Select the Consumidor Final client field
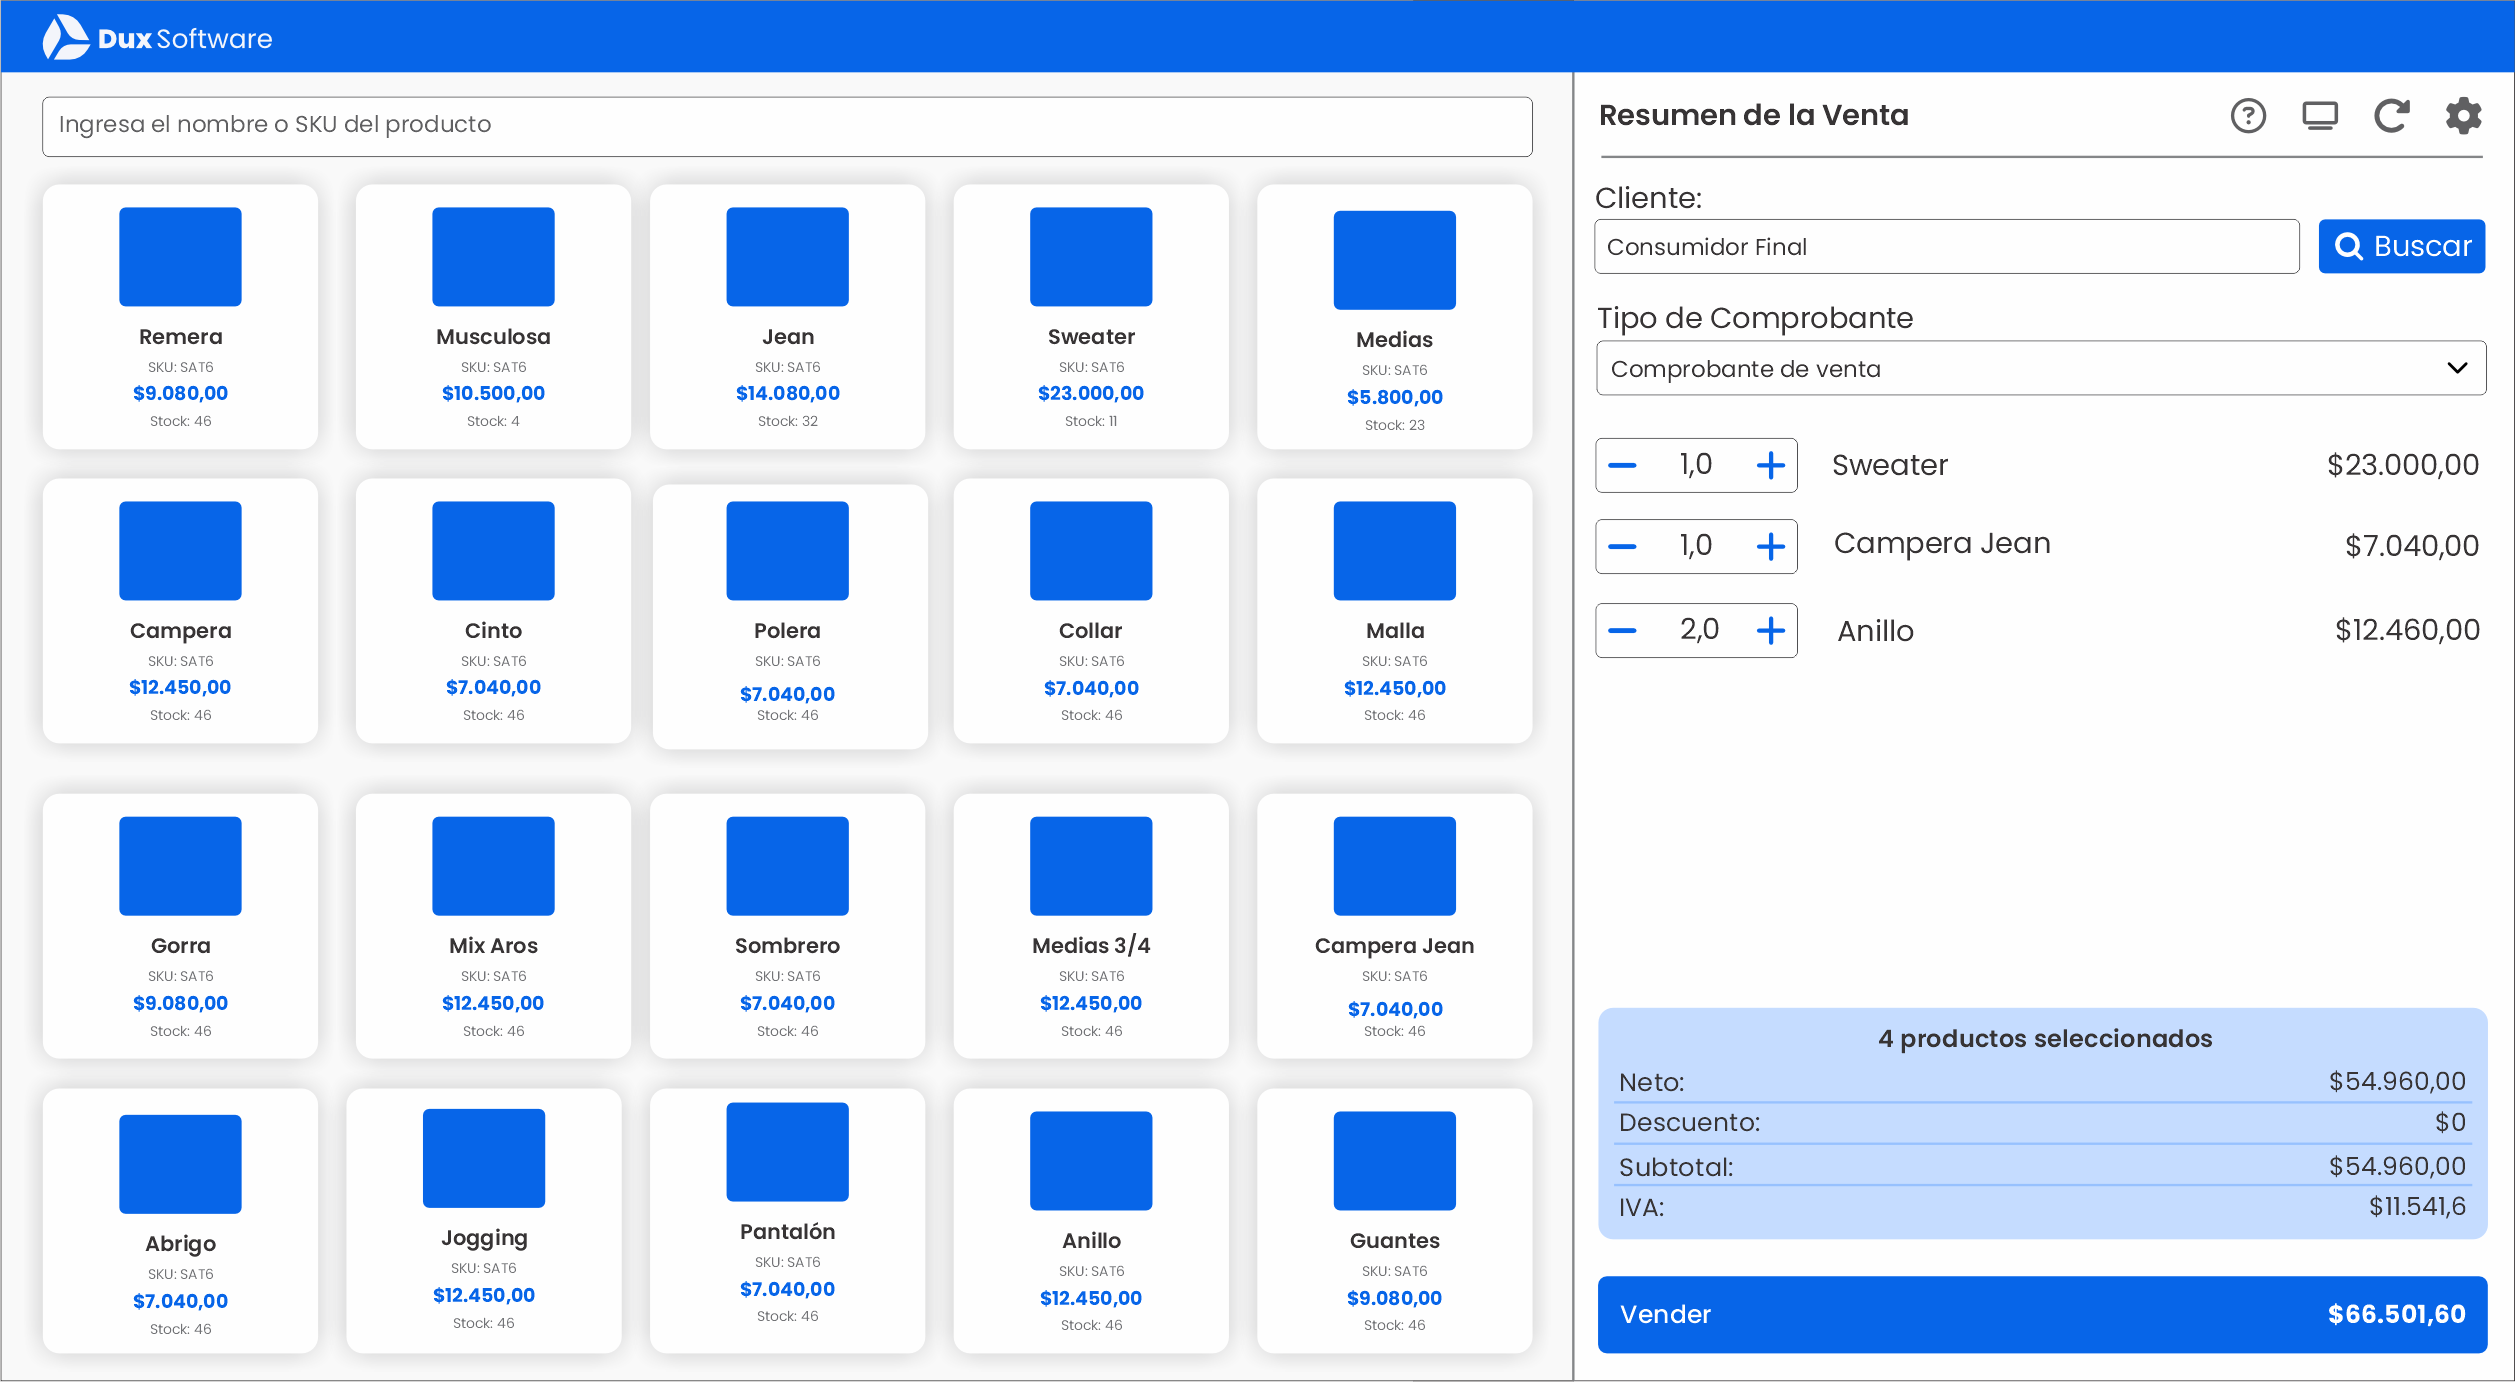Image resolution: width=2515 pixels, height=1382 pixels. 1945,246
